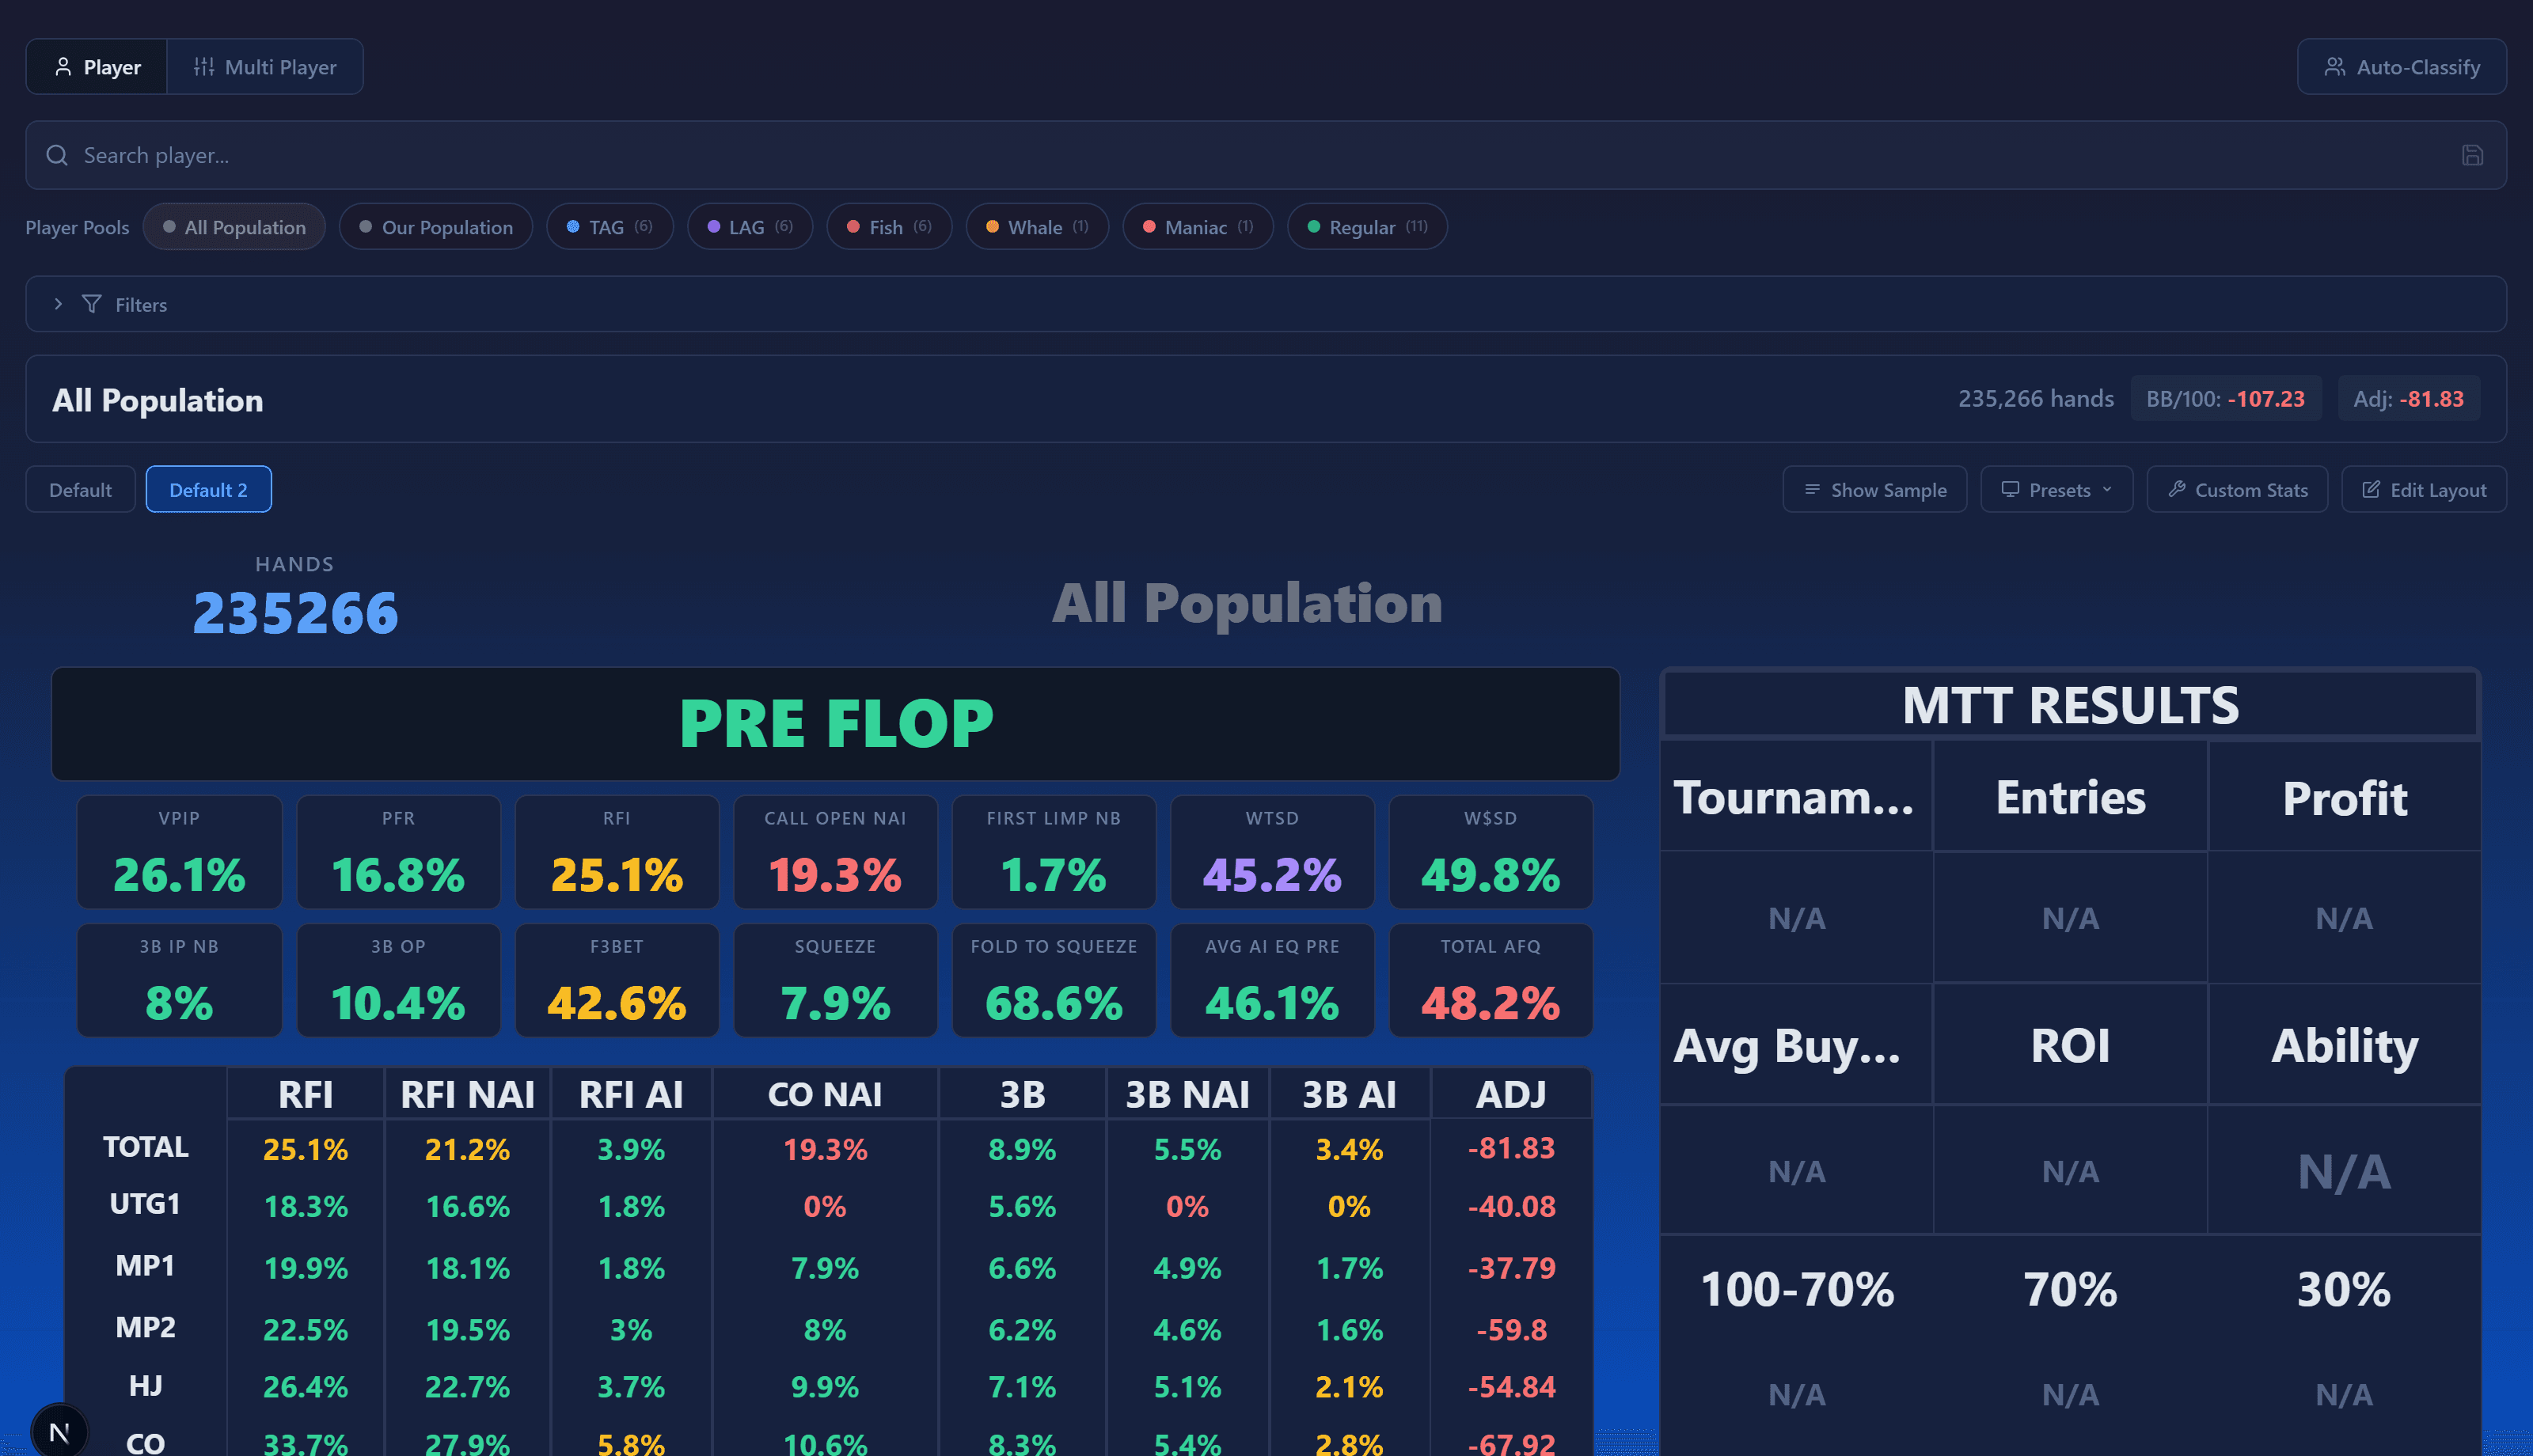Expand the Filters section chevron
2533x1456 pixels.
point(58,304)
